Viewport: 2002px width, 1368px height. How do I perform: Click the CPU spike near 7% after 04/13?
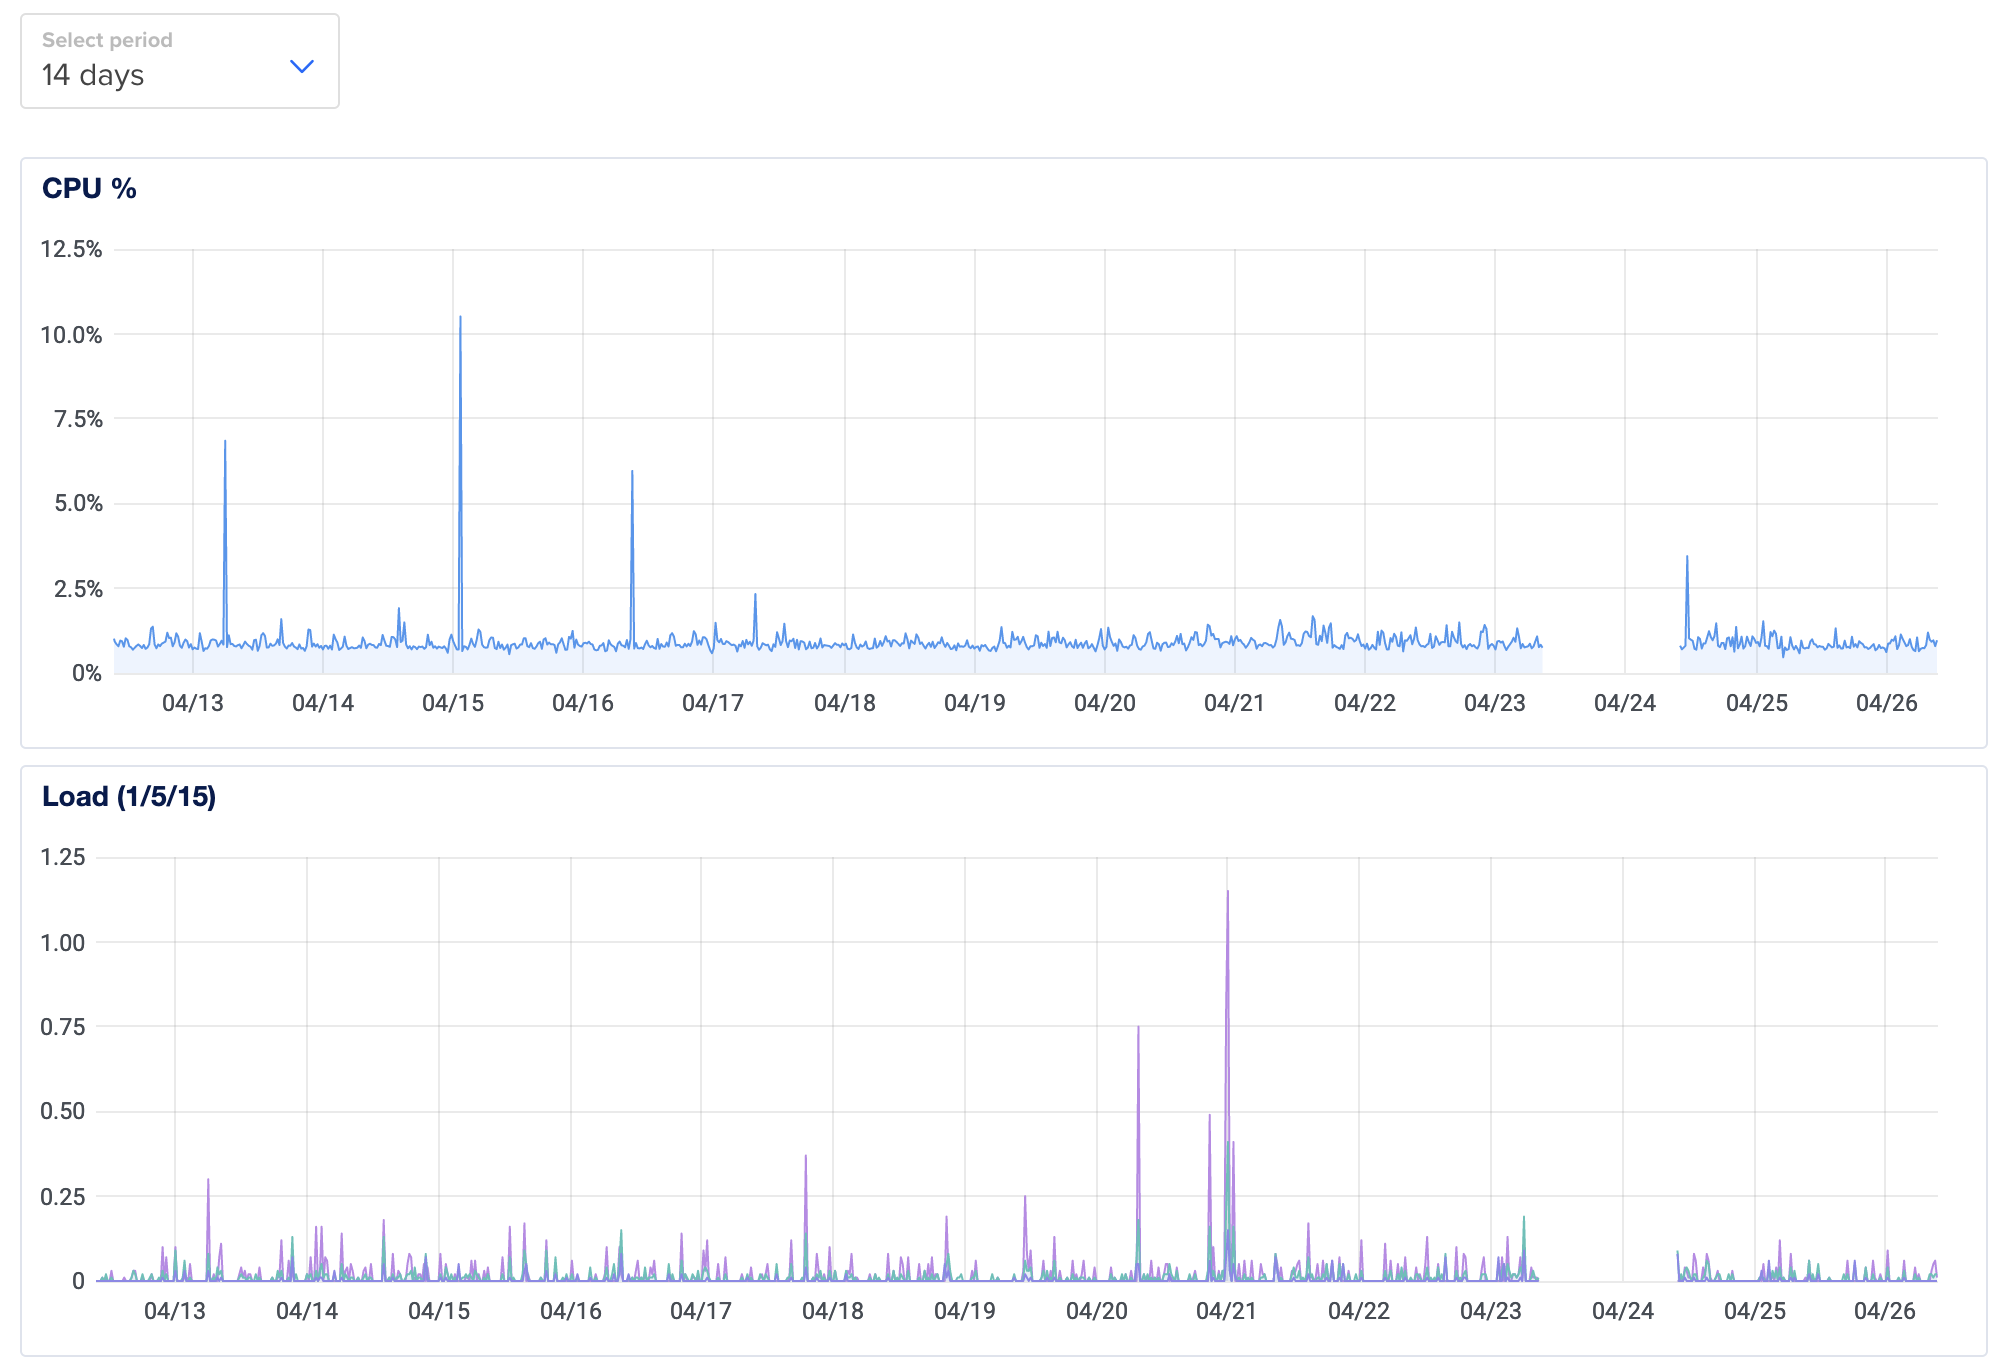point(225,442)
